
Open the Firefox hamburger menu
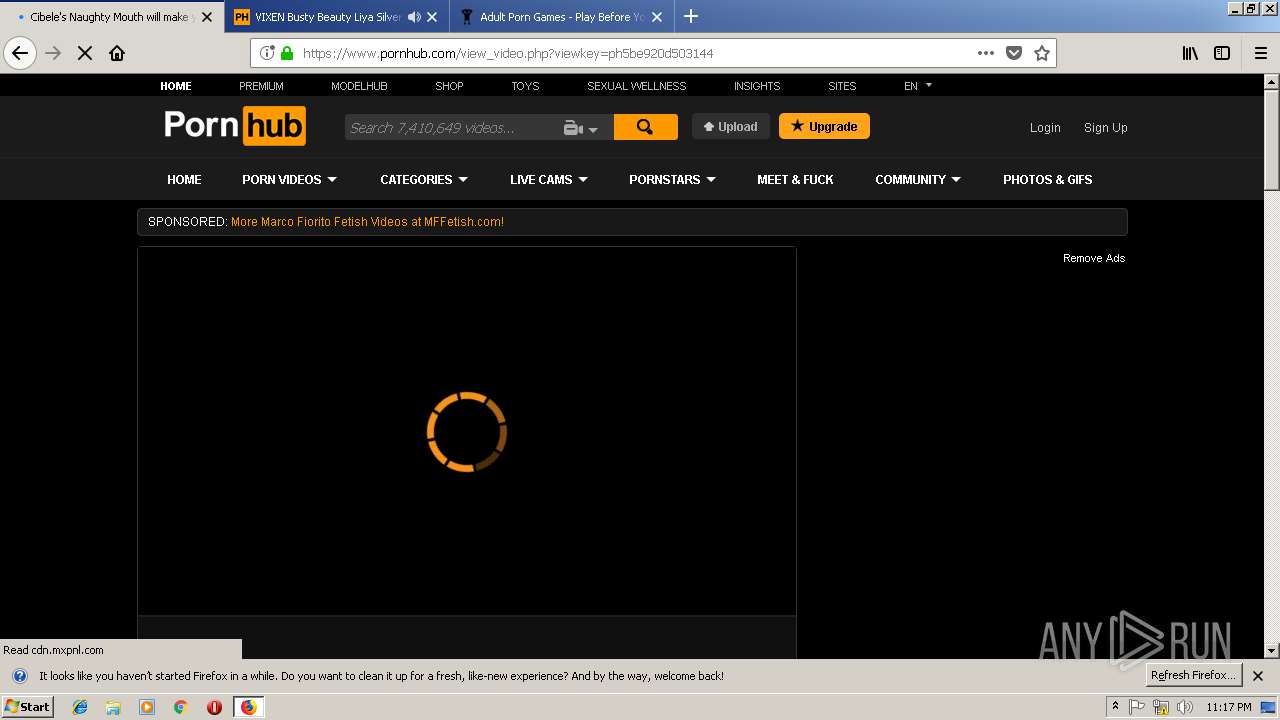pyautogui.click(x=1261, y=53)
